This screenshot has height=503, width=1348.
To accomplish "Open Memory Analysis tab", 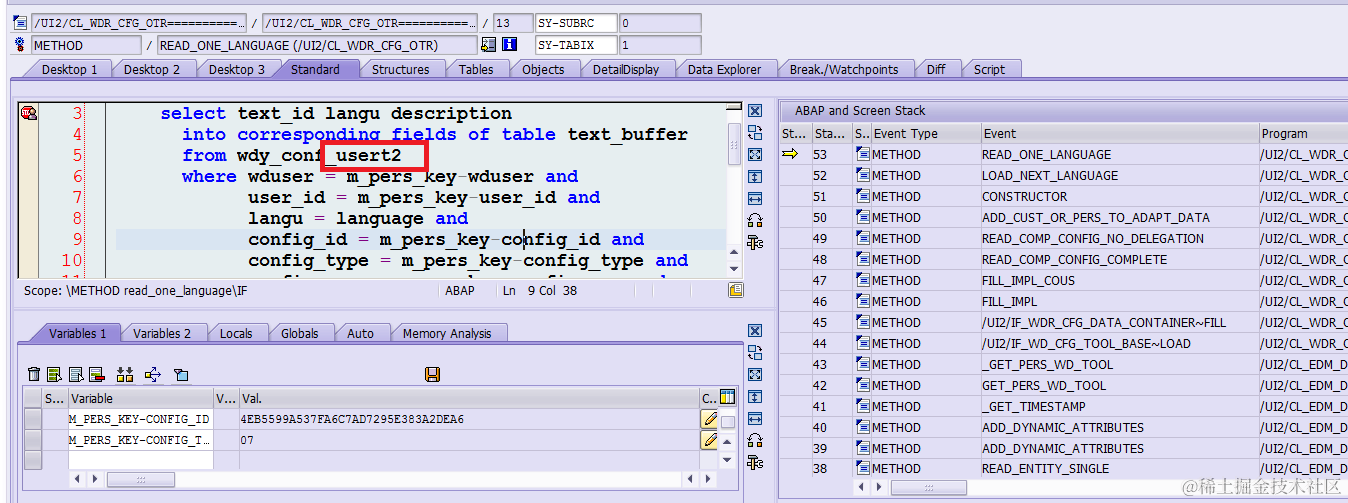I will (x=447, y=333).
